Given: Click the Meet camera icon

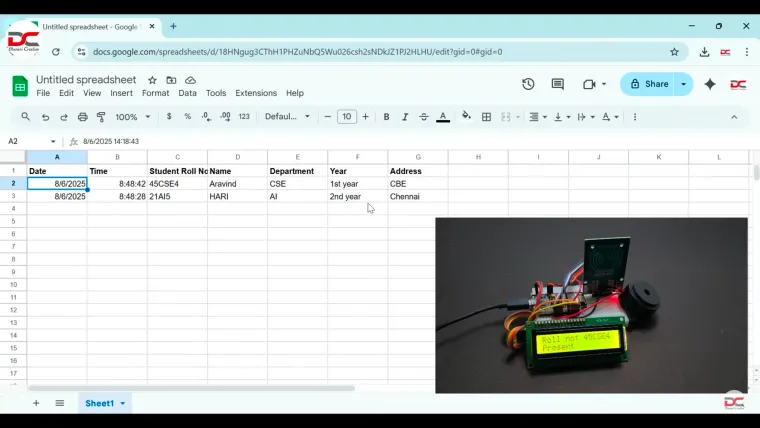Looking at the screenshot, I should pos(589,84).
